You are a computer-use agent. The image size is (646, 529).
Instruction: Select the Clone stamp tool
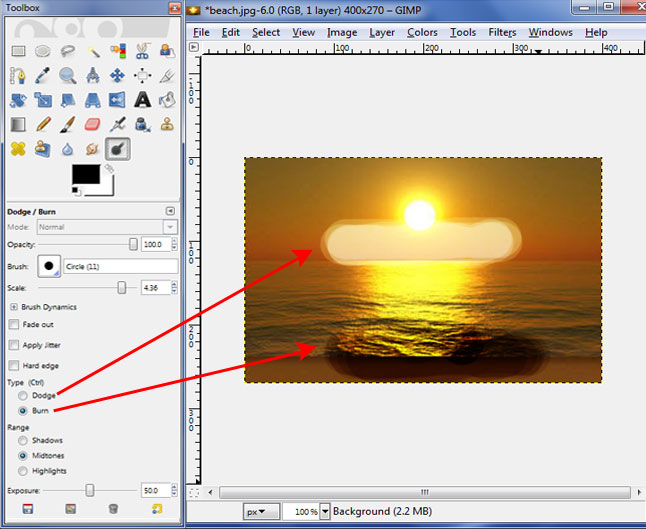pyautogui.click(x=167, y=124)
